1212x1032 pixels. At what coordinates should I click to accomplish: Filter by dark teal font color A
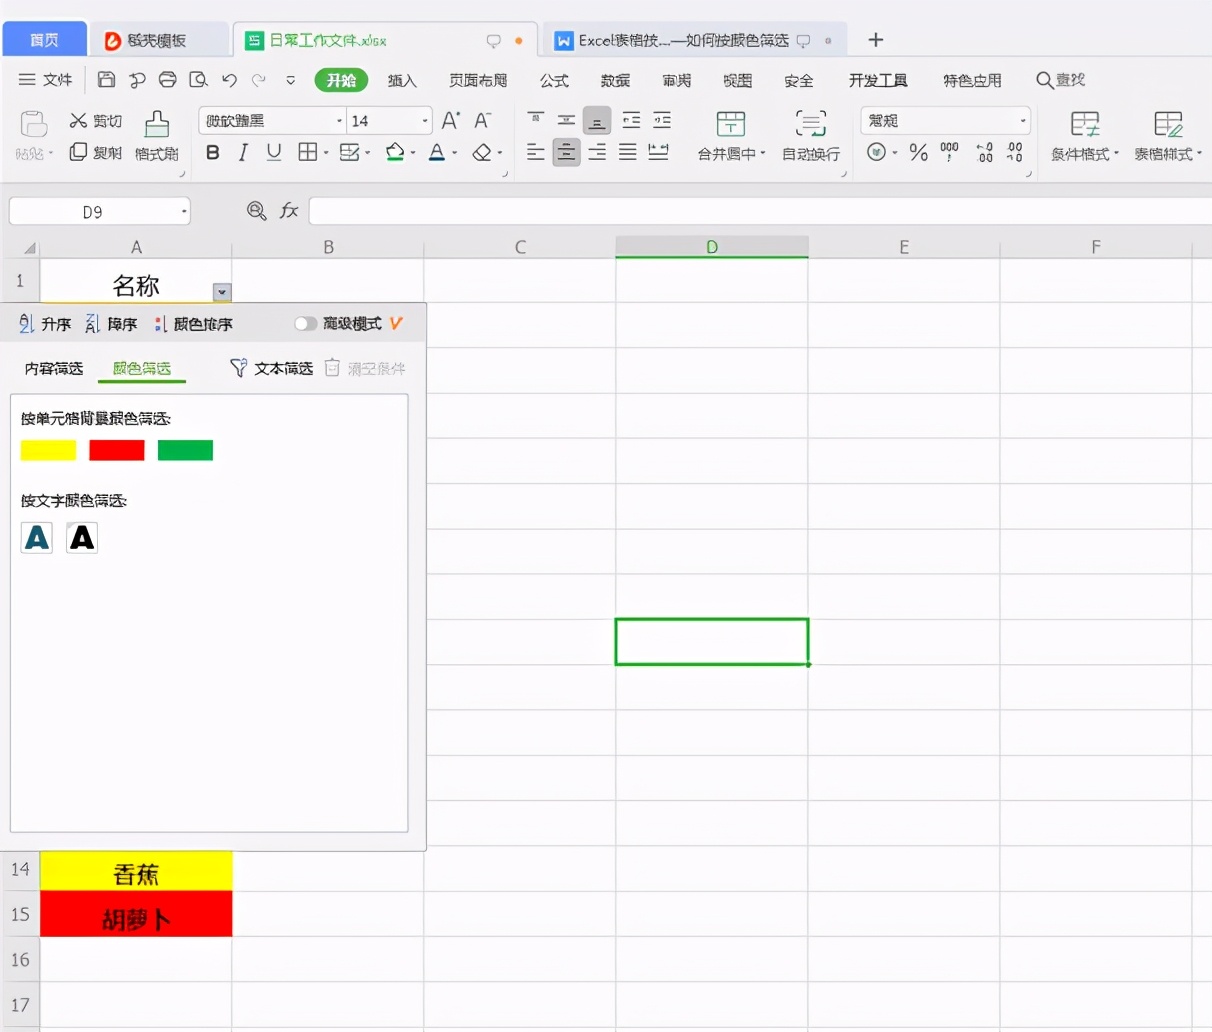37,538
